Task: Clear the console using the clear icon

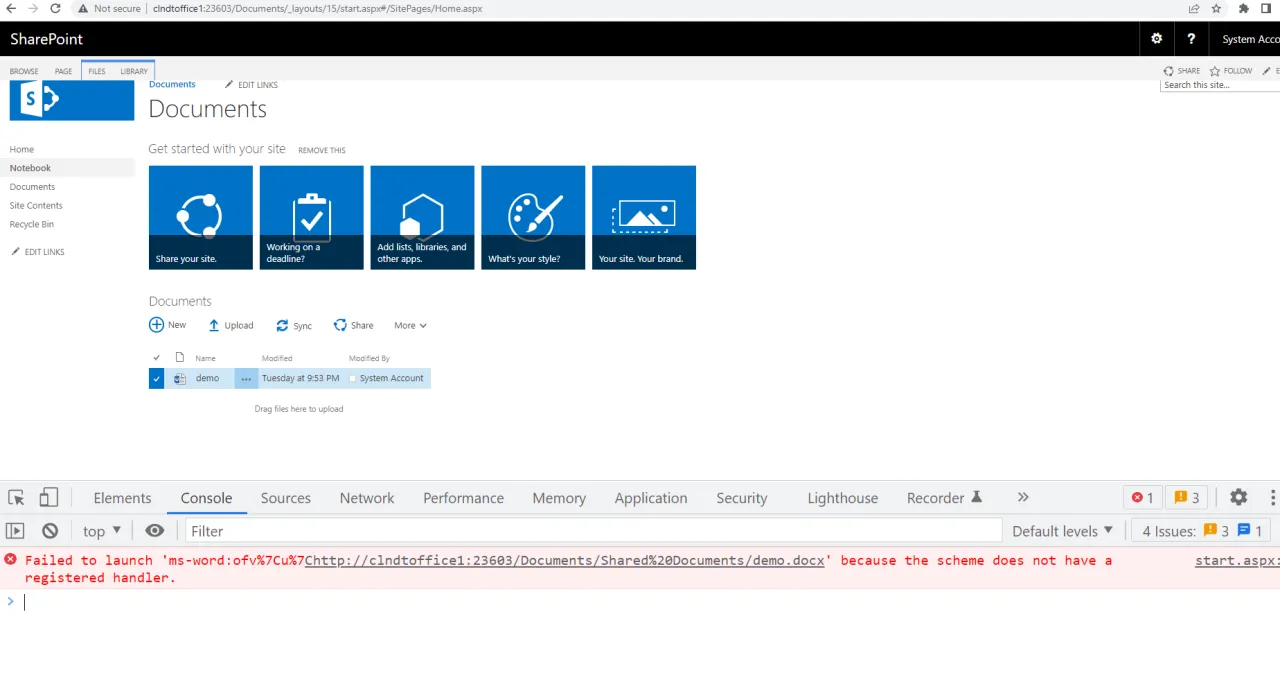Action: pyautogui.click(x=50, y=531)
